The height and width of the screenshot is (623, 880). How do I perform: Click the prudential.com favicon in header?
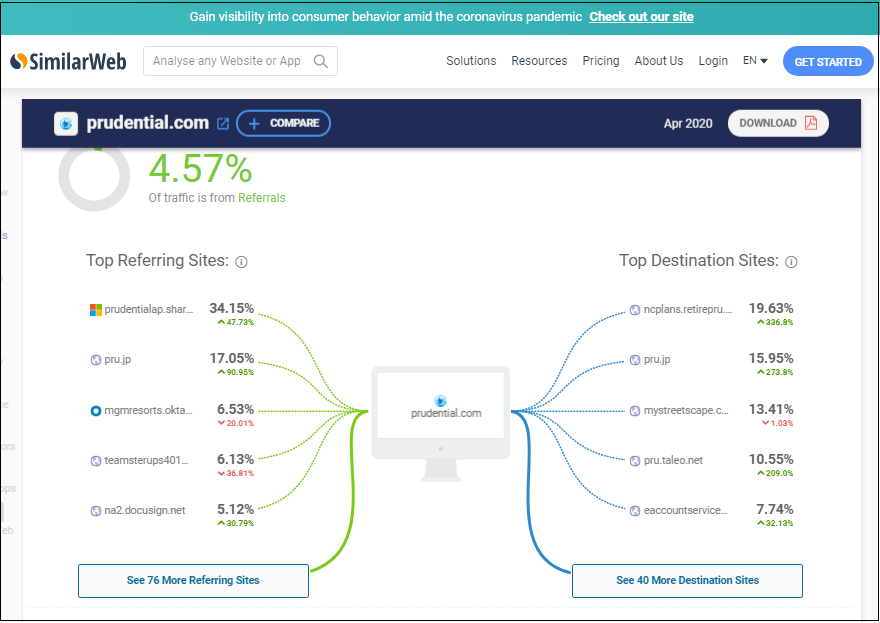tap(66, 123)
